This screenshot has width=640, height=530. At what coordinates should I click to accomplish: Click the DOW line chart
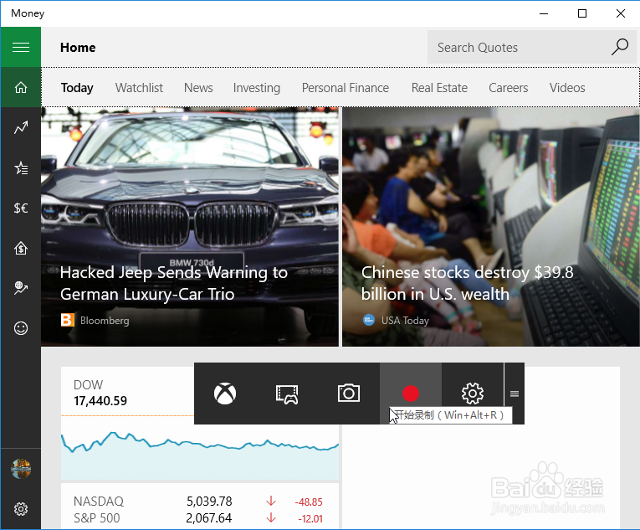(x=200, y=455)
